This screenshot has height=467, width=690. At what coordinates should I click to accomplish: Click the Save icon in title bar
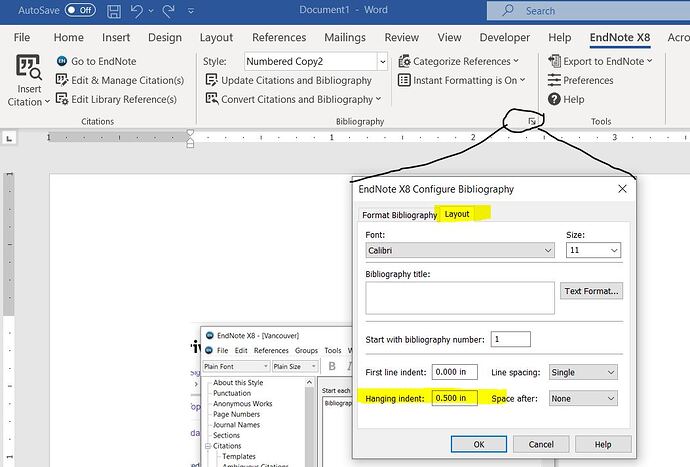coord(114,11)
